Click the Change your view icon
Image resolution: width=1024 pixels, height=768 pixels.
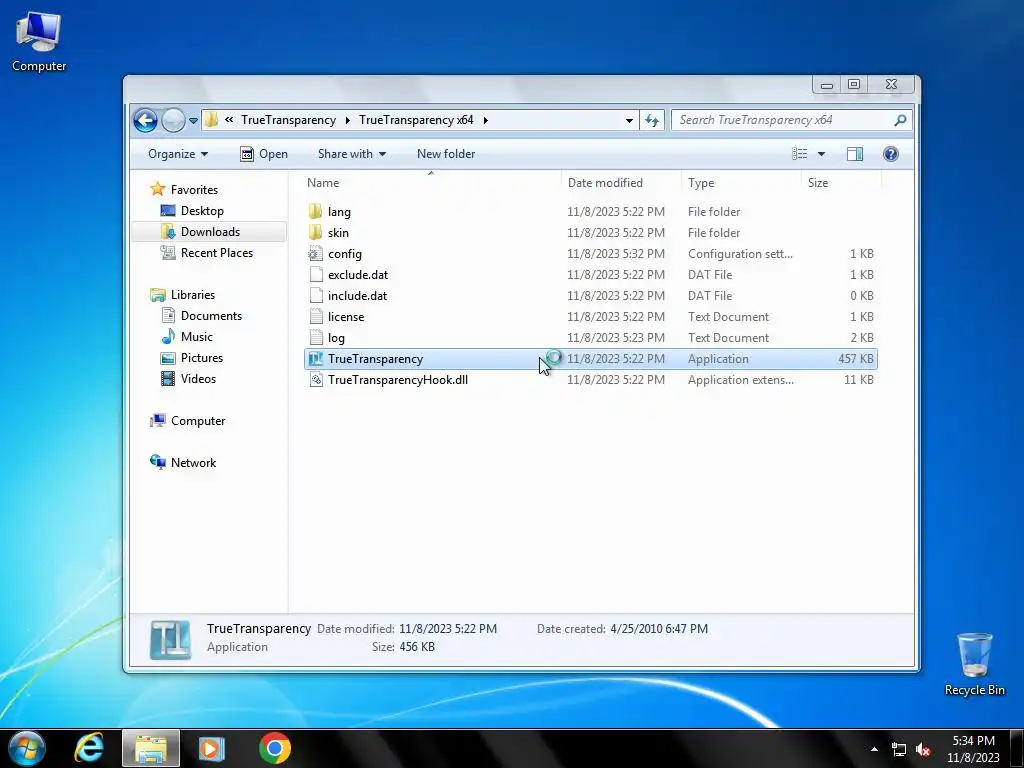799,154
